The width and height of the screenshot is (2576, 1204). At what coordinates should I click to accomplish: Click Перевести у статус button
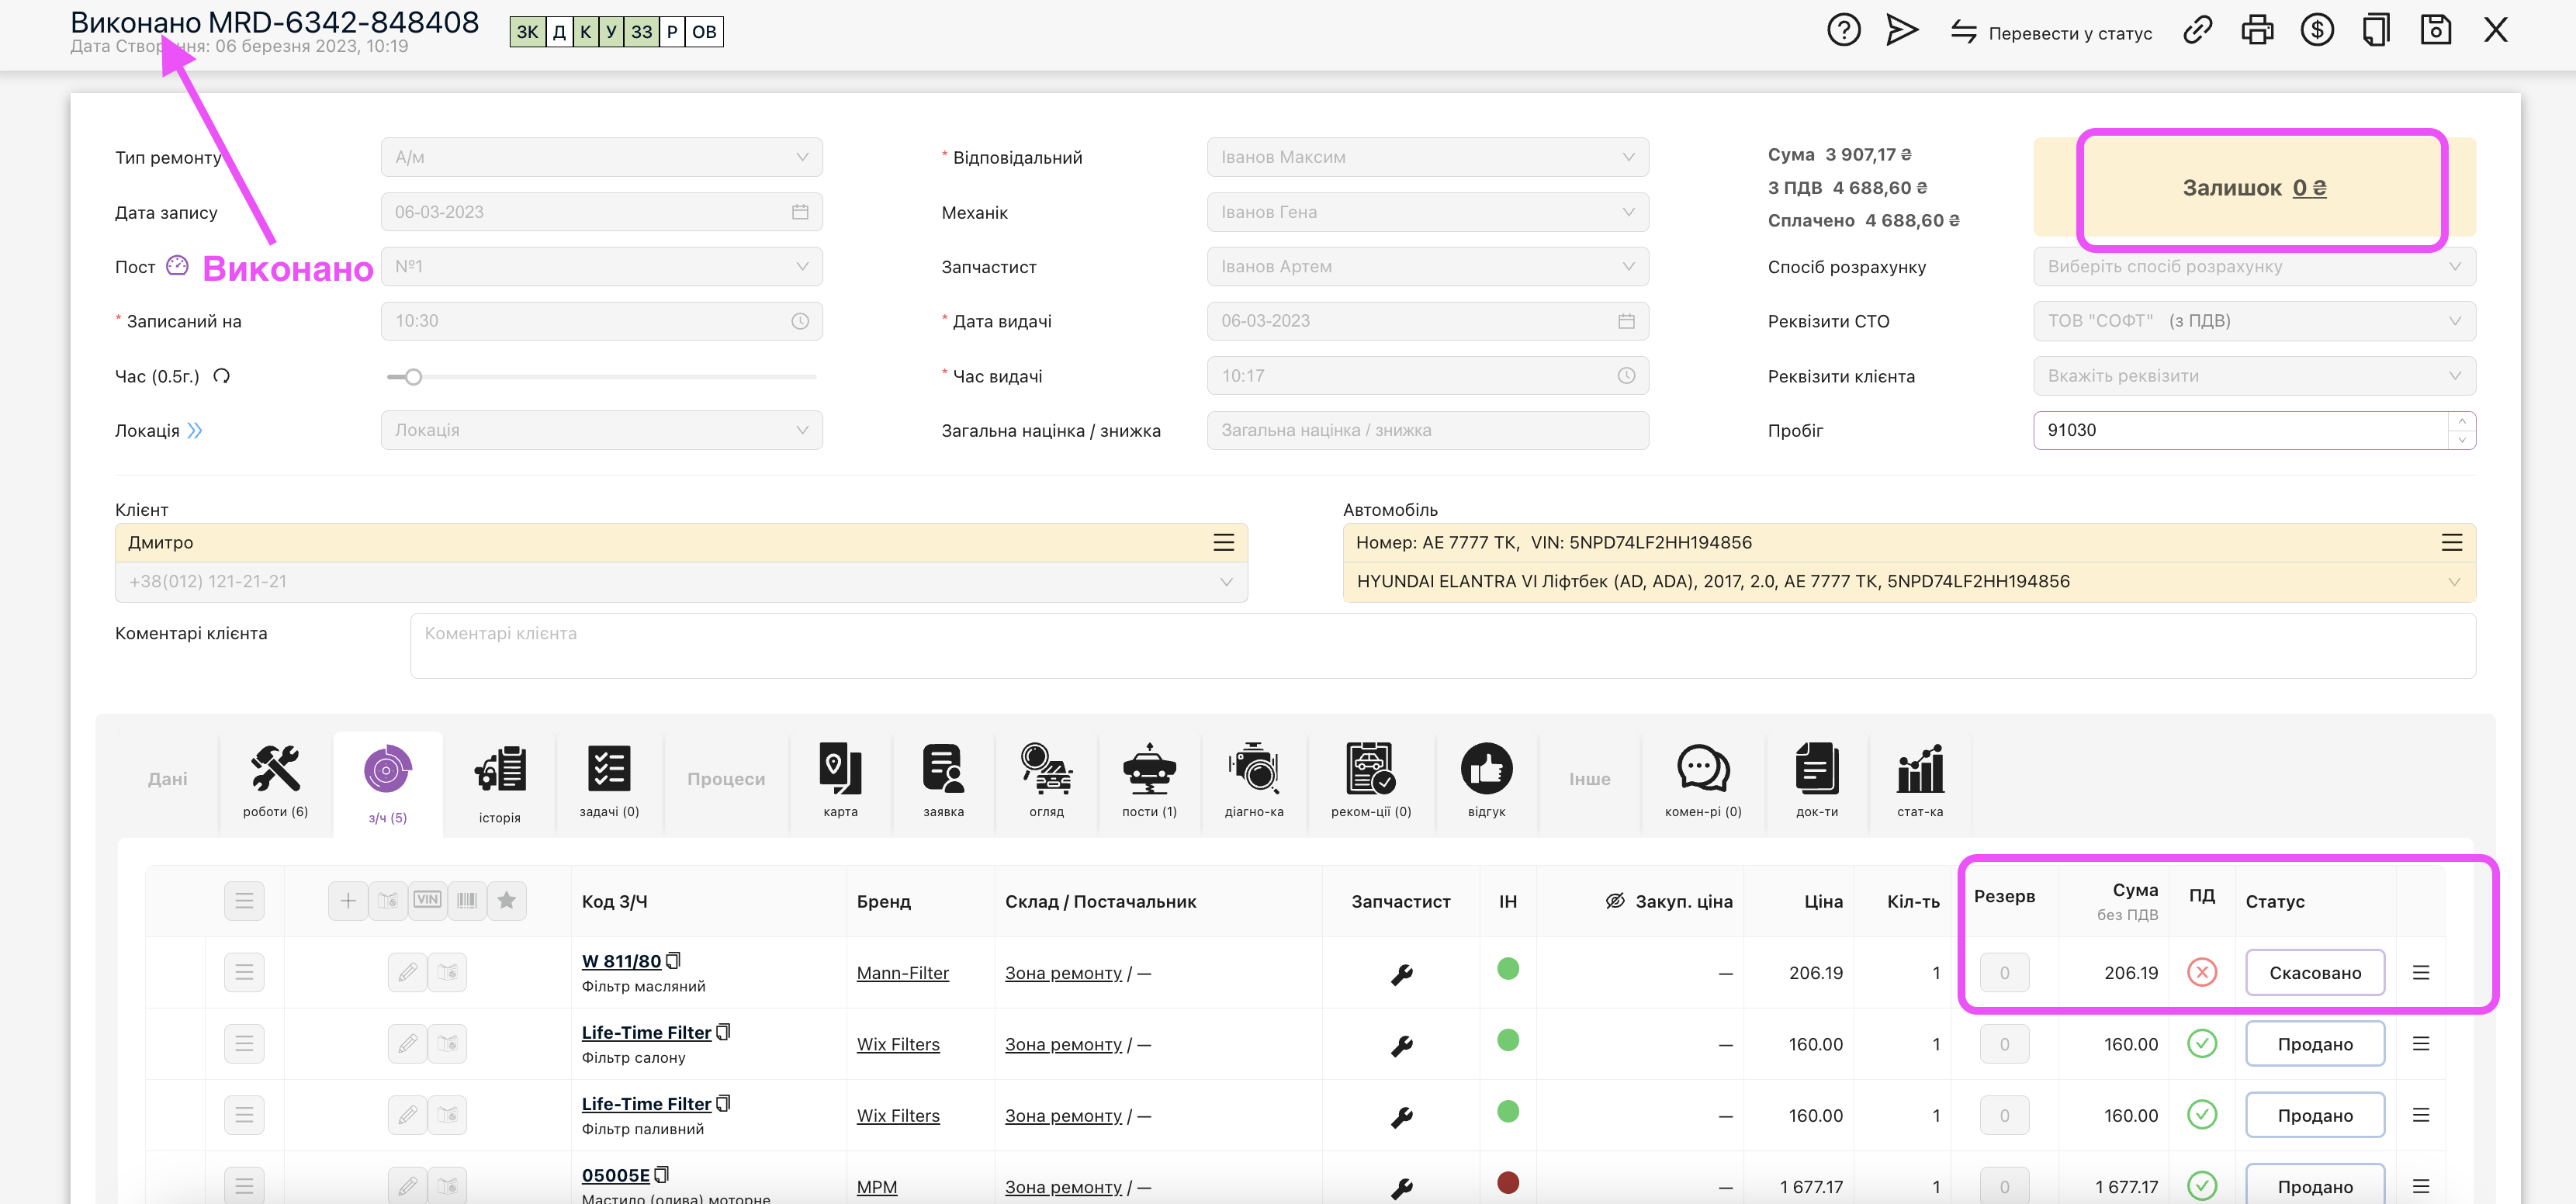point(2051,33)
